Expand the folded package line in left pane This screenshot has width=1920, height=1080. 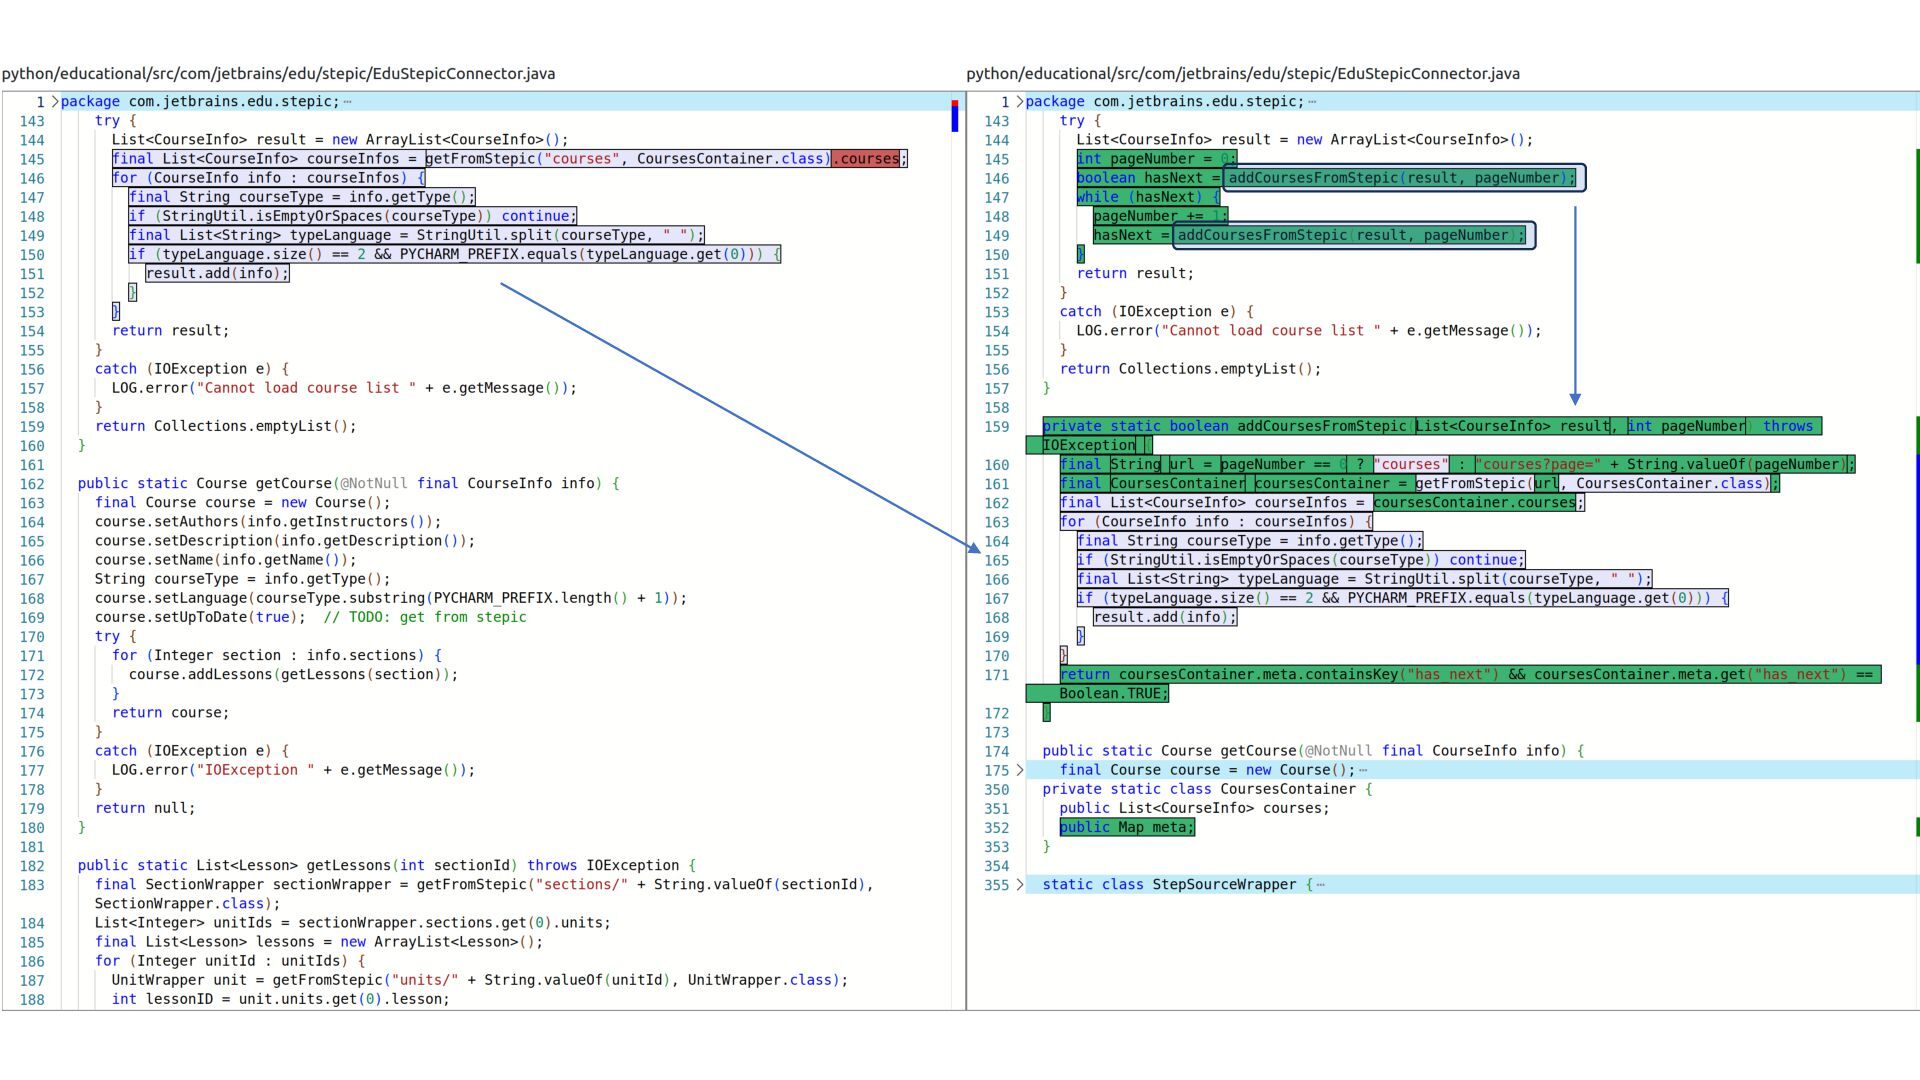[x=55, y=102]
